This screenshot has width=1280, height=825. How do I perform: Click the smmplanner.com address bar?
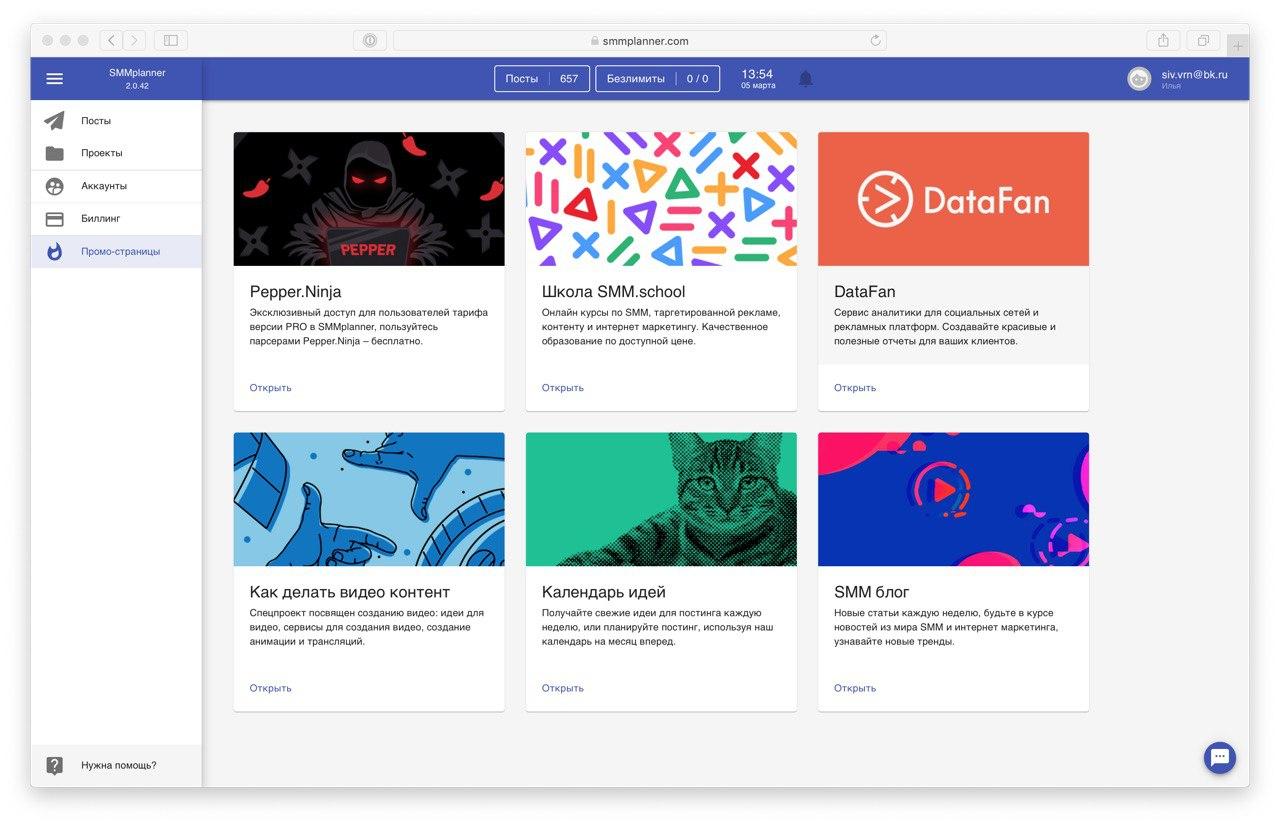click(639, 41)
